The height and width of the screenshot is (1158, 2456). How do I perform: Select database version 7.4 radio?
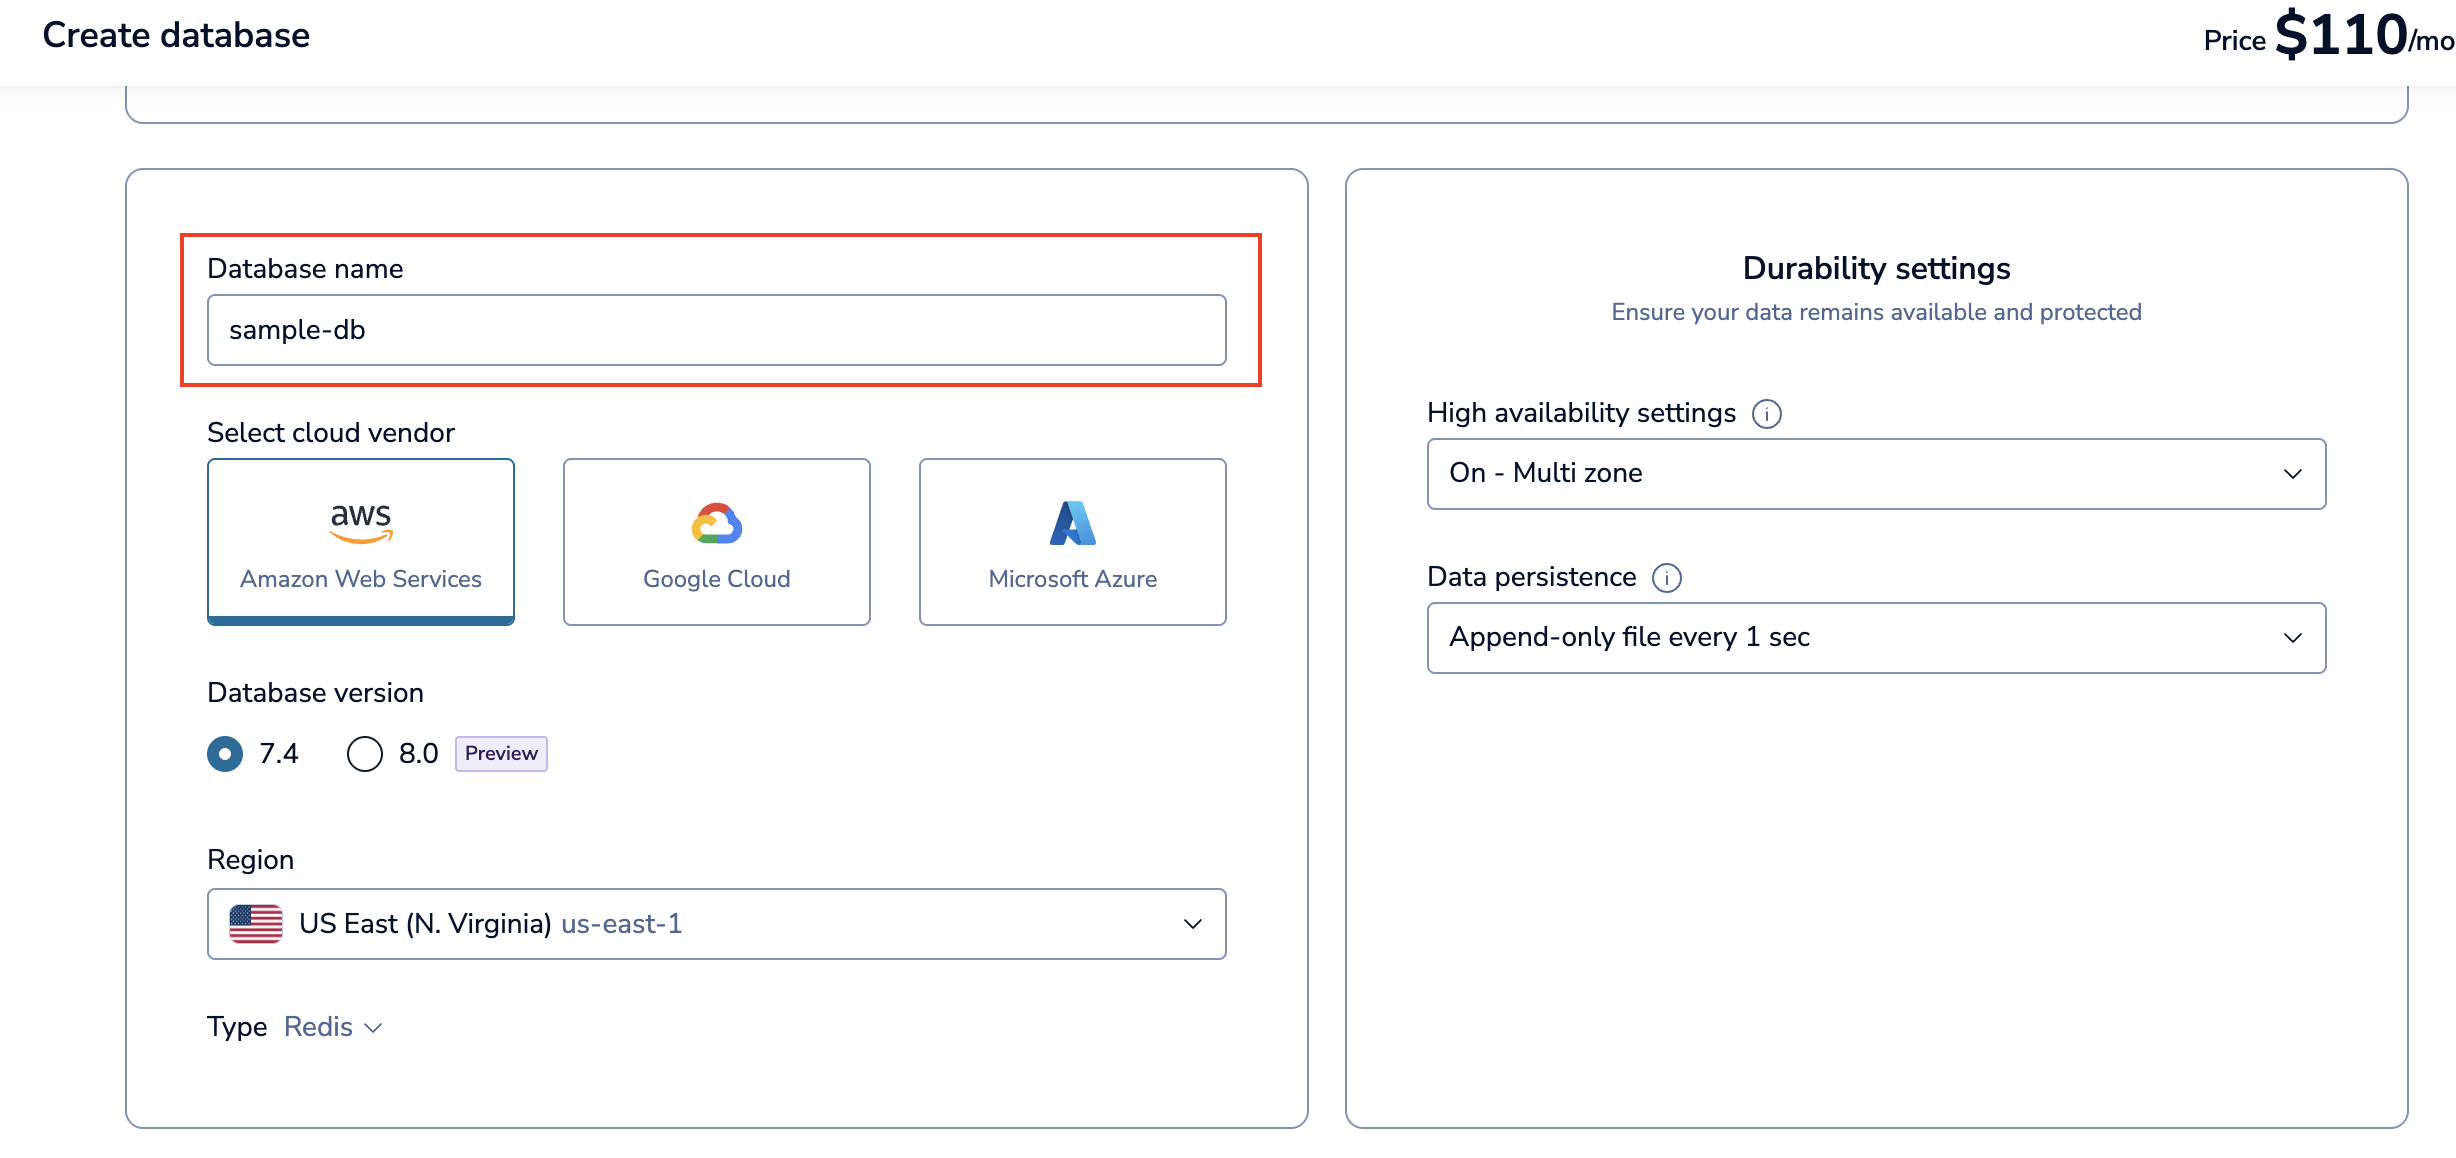tap(225, 754)
